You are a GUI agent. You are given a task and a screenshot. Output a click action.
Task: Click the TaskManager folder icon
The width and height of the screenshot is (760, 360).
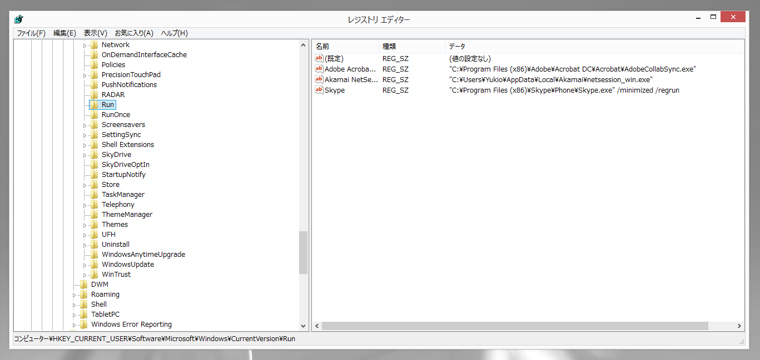[x=94, y=194]
